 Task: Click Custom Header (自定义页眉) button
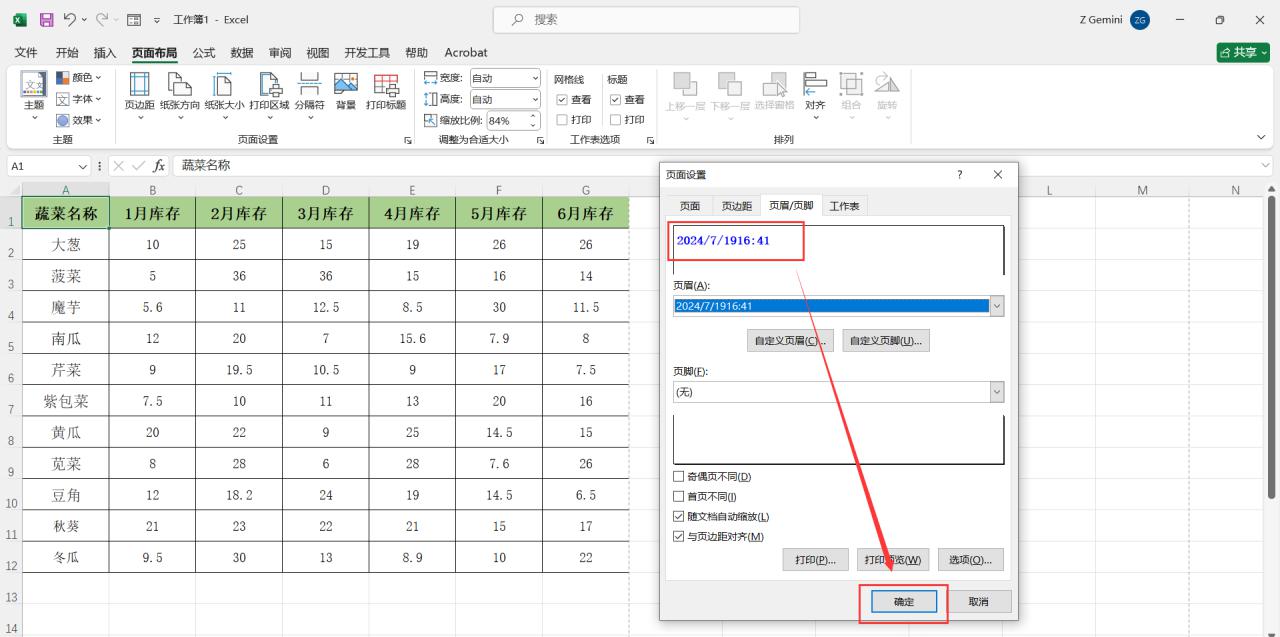pos(790,341)
